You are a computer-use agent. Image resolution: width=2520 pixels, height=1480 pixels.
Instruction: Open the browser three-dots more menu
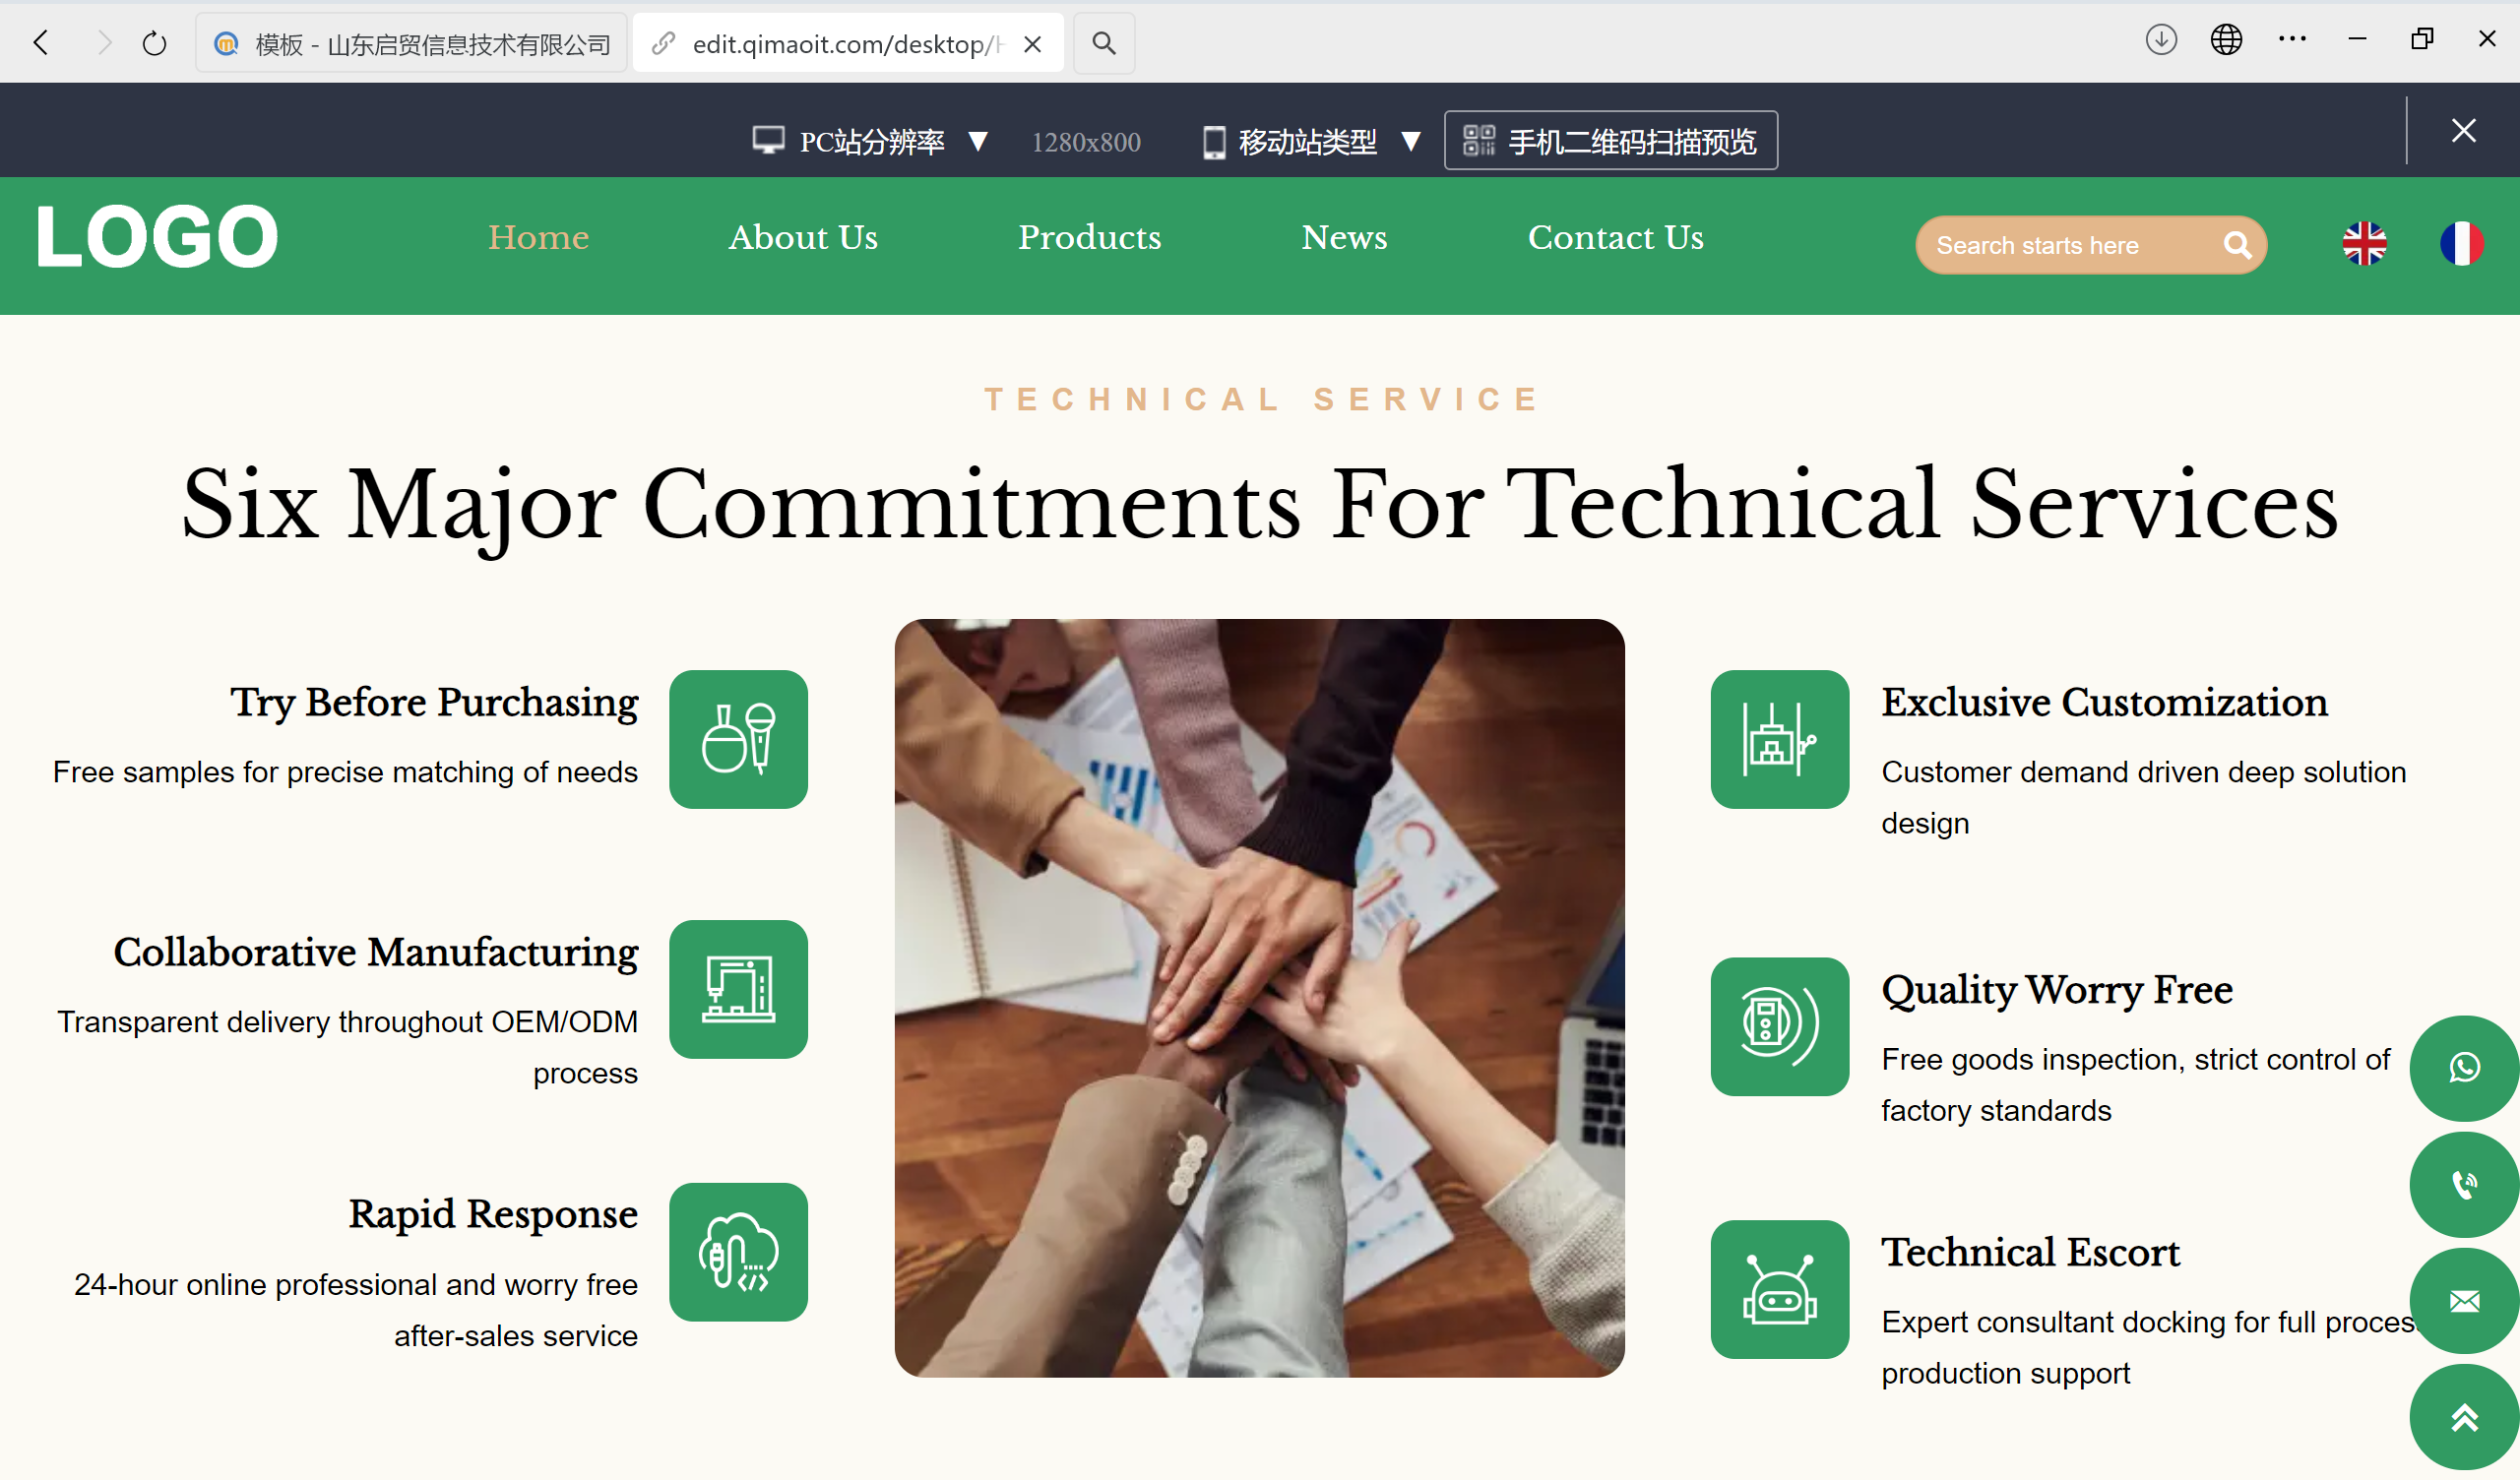(2291, 41)
